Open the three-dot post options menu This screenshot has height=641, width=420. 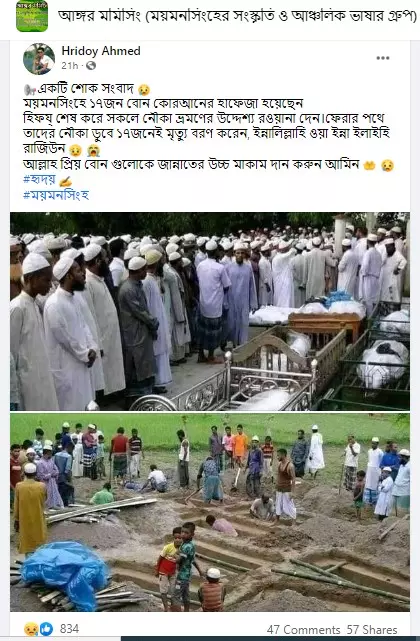(383, 58)
